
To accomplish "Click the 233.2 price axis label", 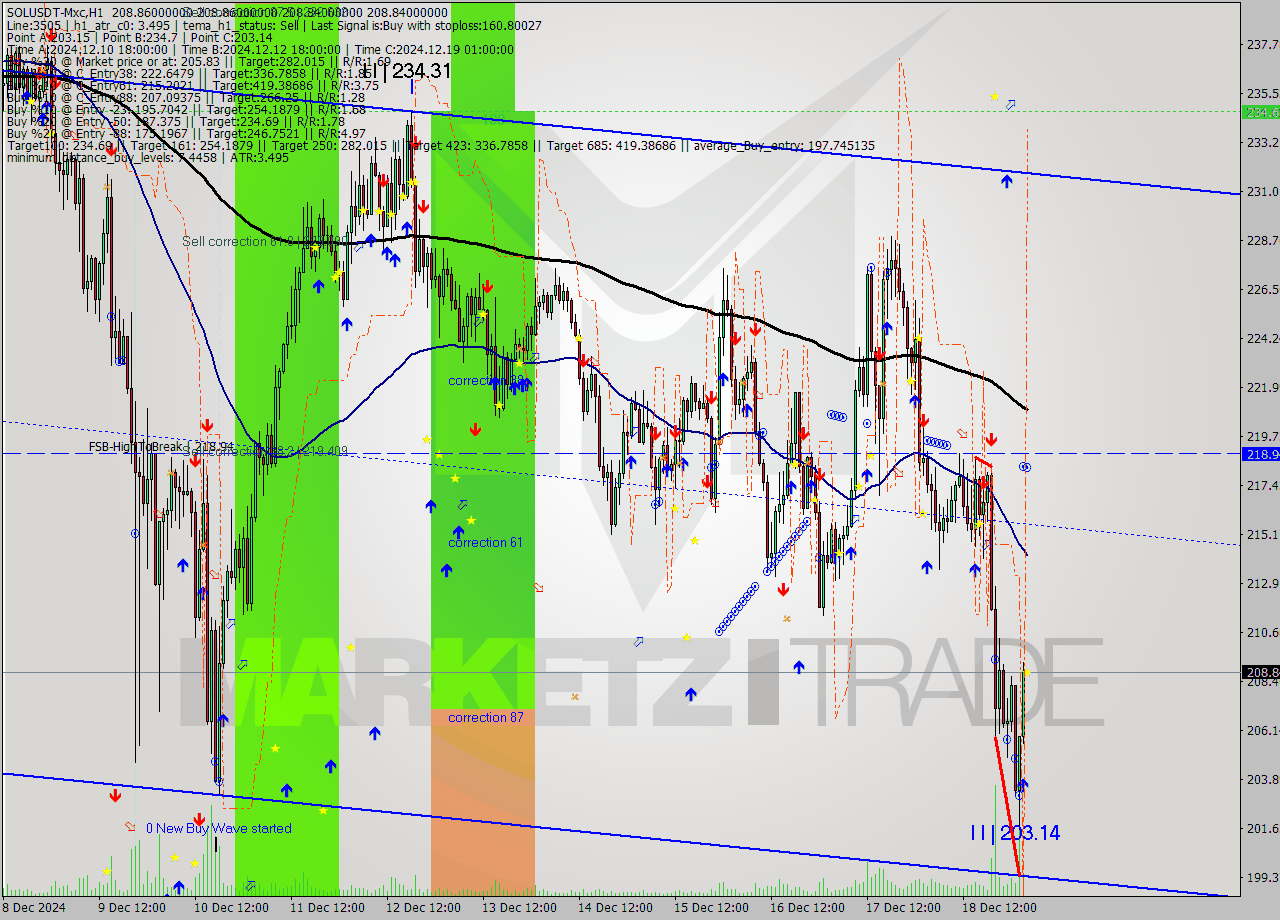I will pyautogui.click(x=1262, y=142).
